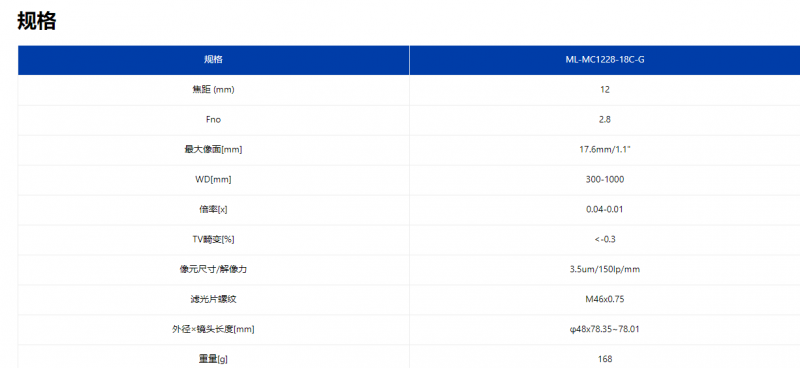Click the ML-MC1228-18C-G model header
This screenshot has width=800, height=368.
click(605, 60)
